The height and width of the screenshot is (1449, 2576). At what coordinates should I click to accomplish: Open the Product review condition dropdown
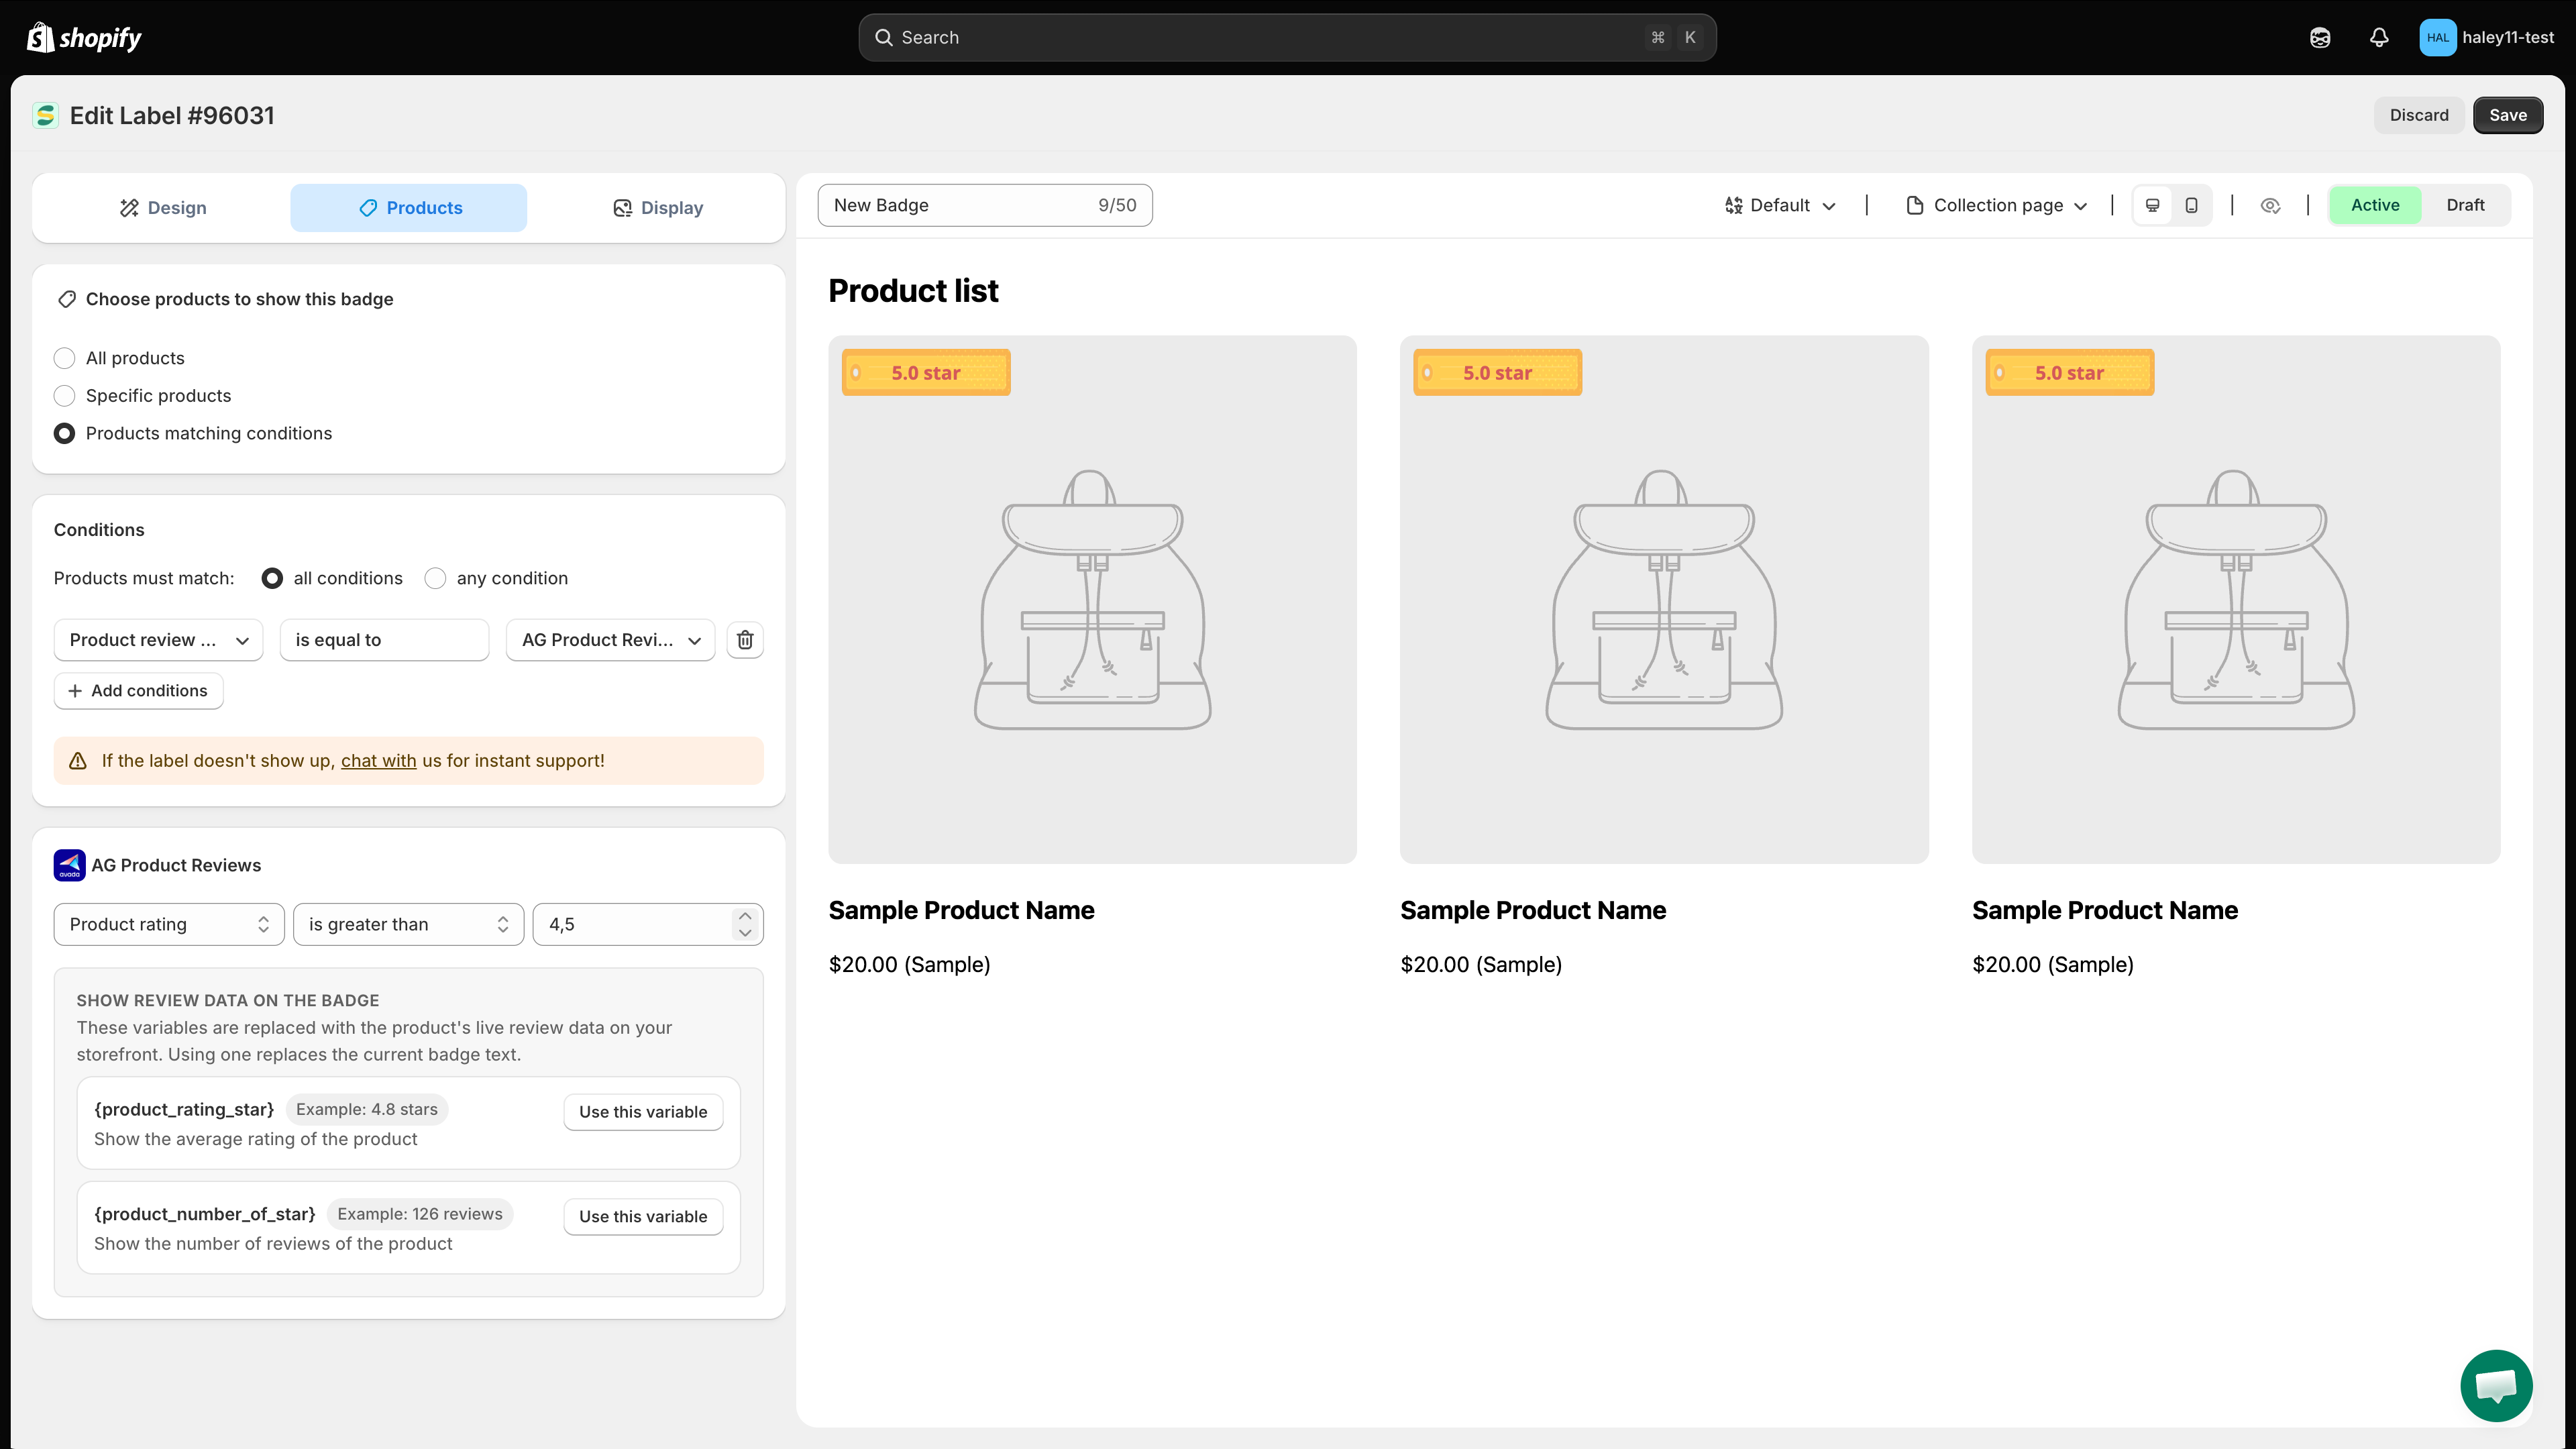tap(158, 640)
